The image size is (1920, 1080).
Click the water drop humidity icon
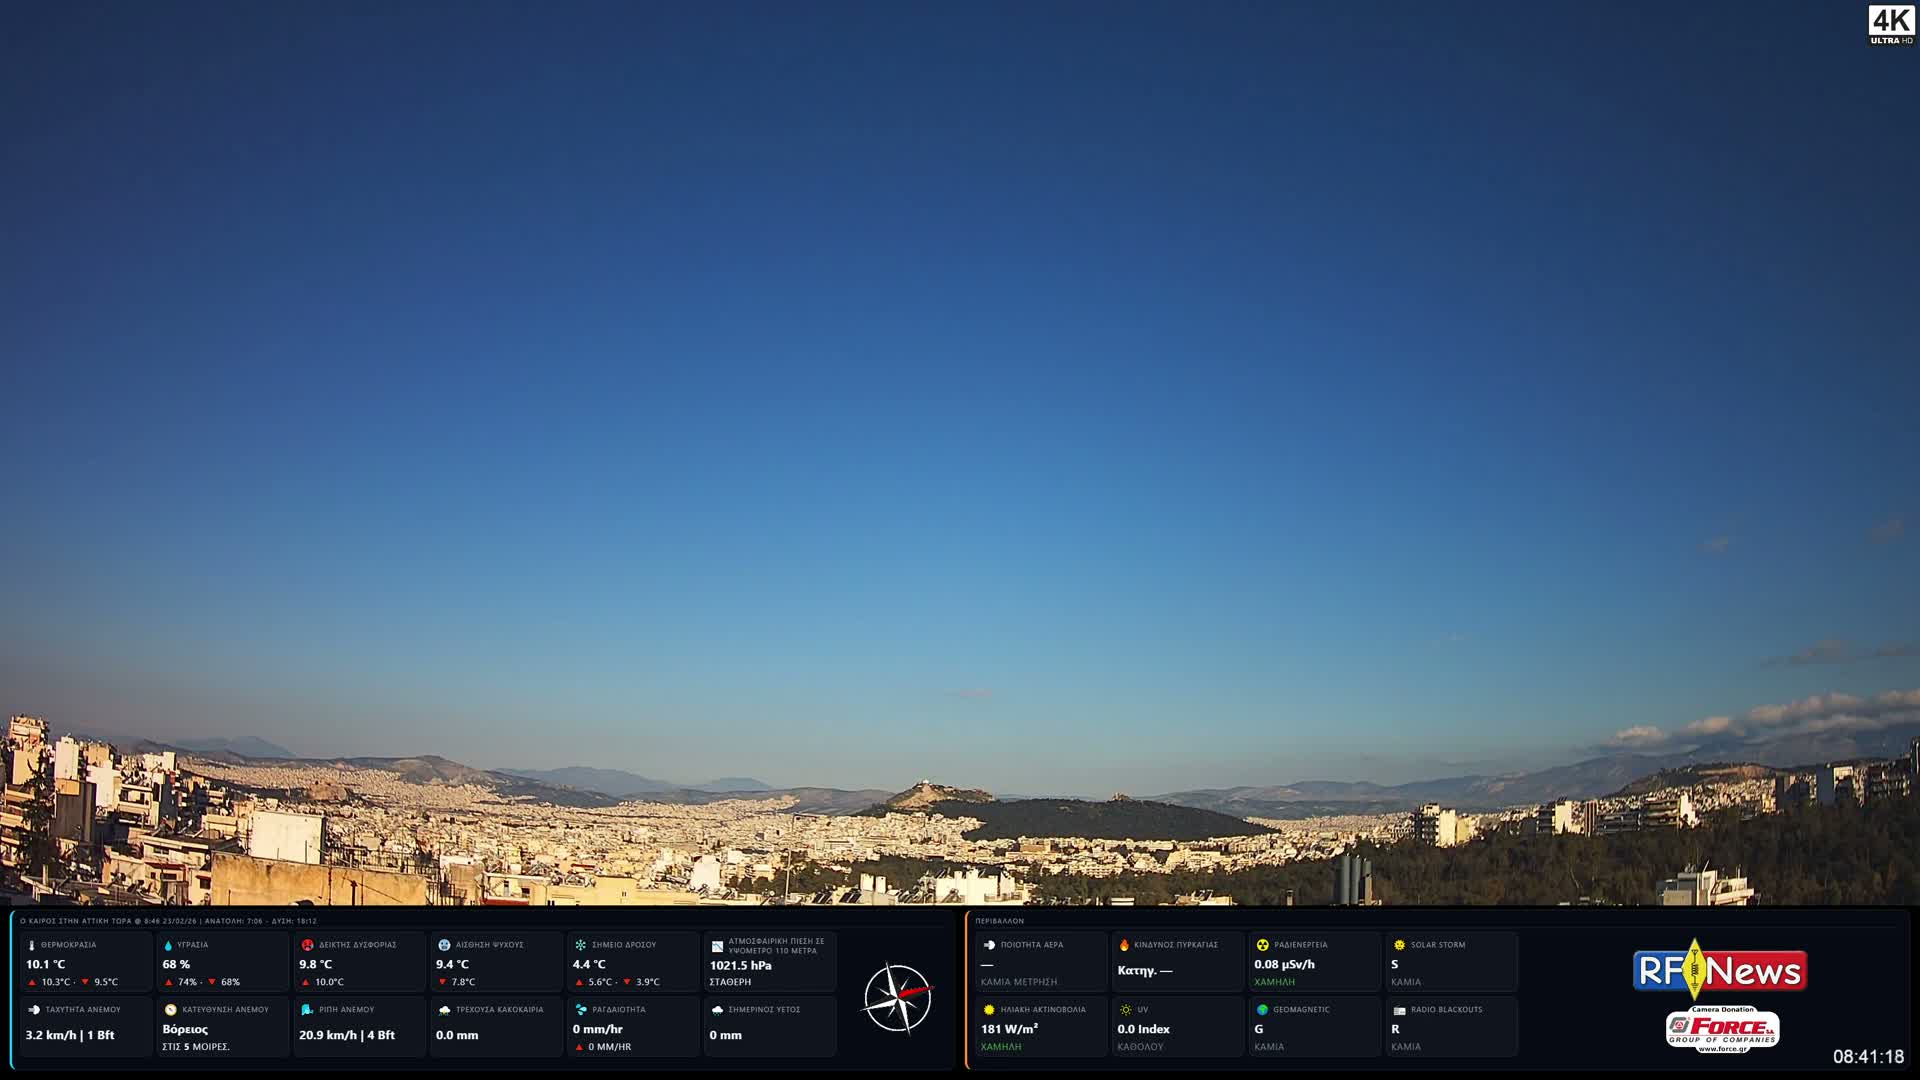click(x=168, y=945)
